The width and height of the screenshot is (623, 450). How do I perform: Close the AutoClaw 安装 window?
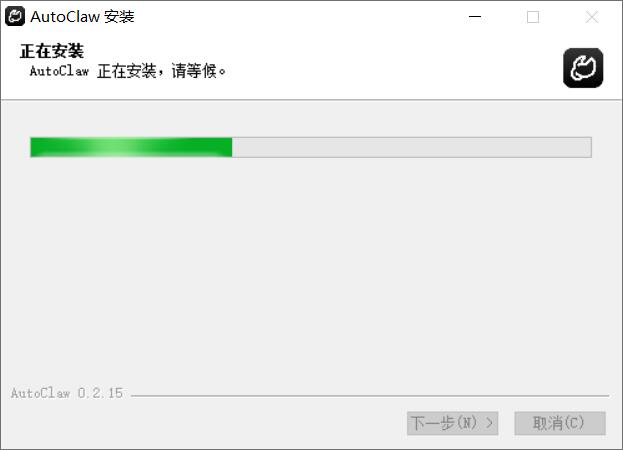(592, 17)
